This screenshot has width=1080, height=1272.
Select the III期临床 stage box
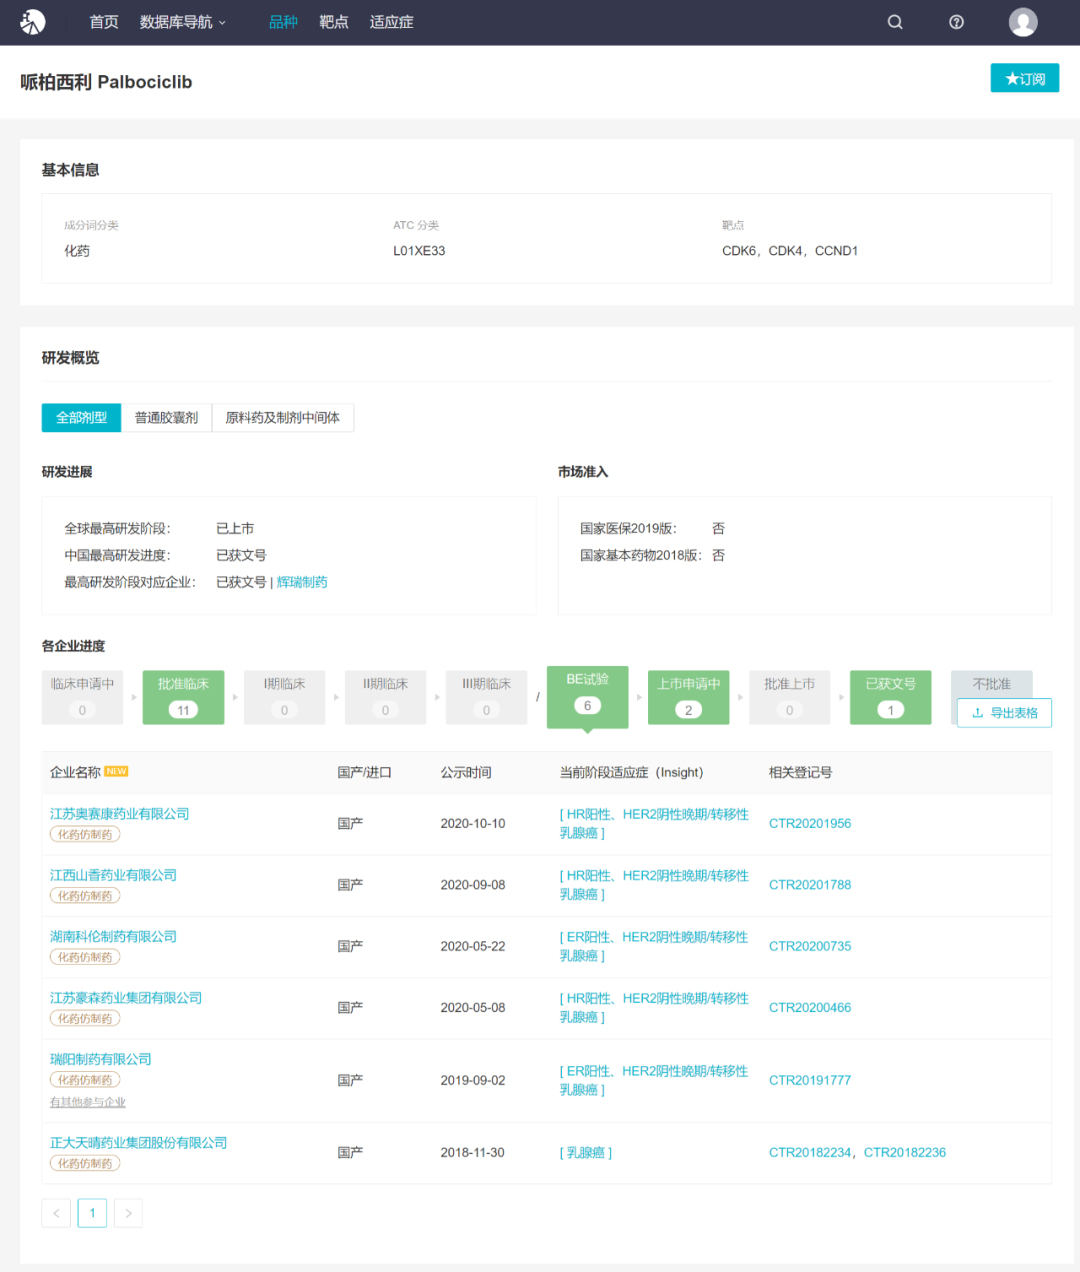pos(487,697)
